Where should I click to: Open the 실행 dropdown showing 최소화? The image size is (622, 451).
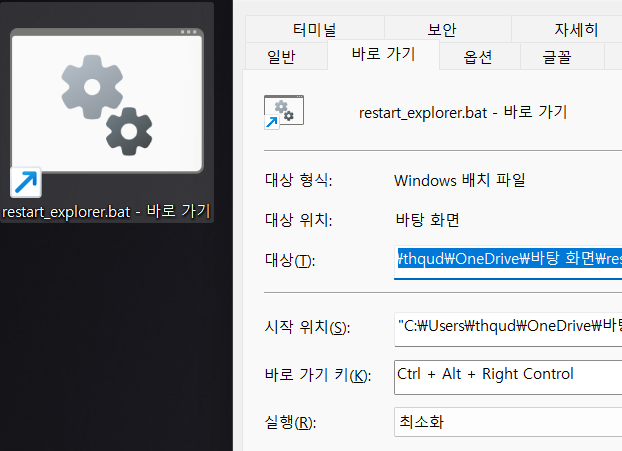[x=508, y=422]
